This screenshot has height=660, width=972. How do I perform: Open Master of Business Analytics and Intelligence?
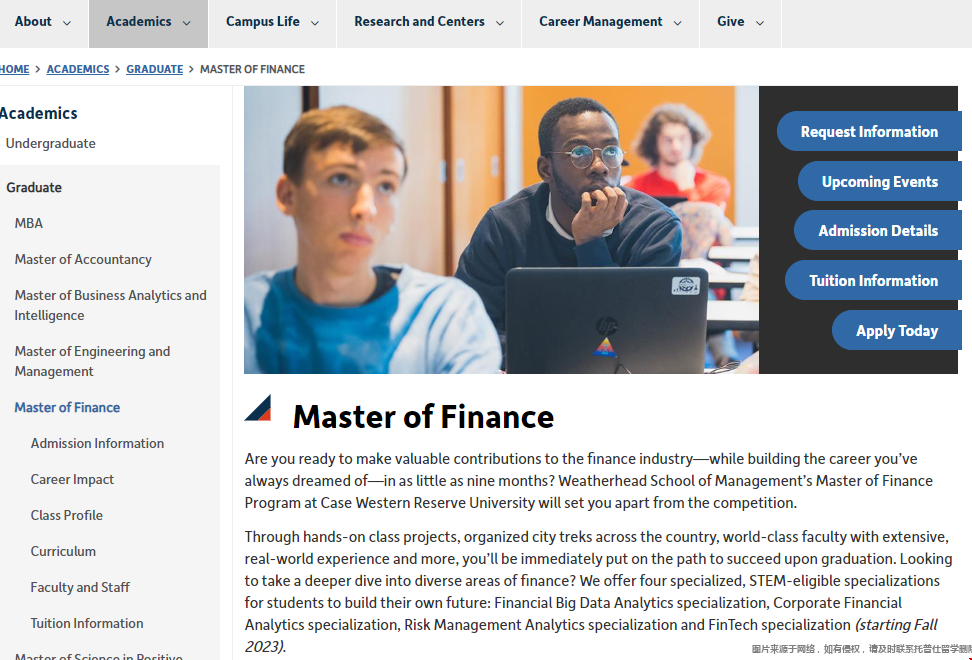click(110, 306)
